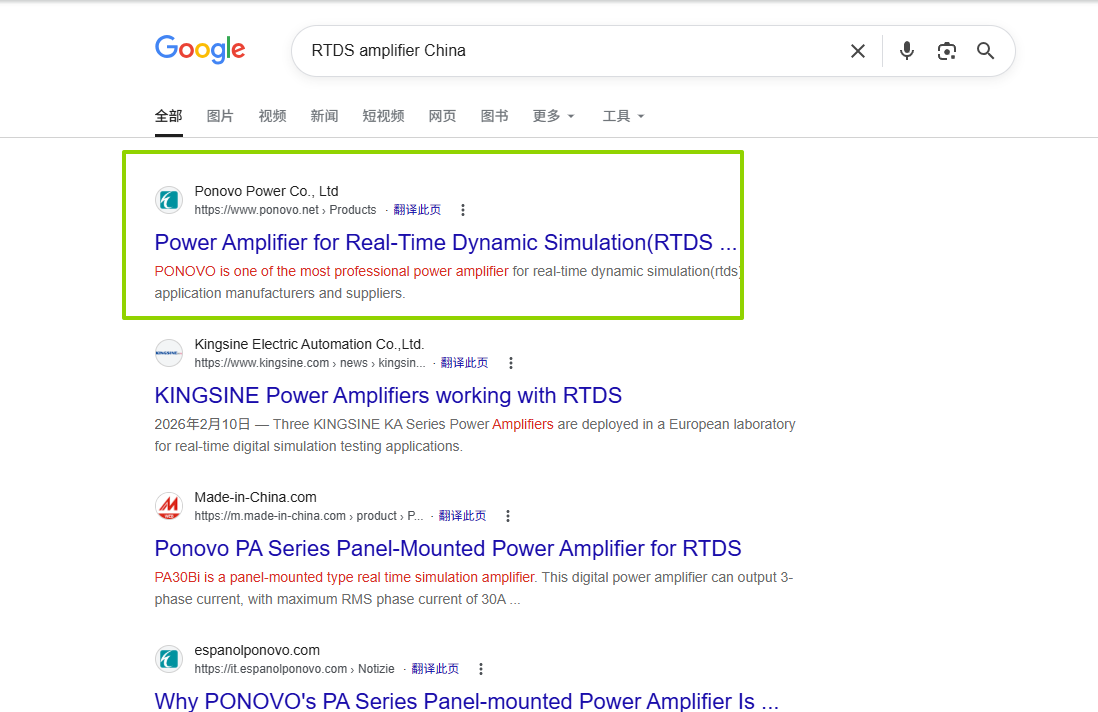Click the Made-in-China.com site name

tap(256, 497)
